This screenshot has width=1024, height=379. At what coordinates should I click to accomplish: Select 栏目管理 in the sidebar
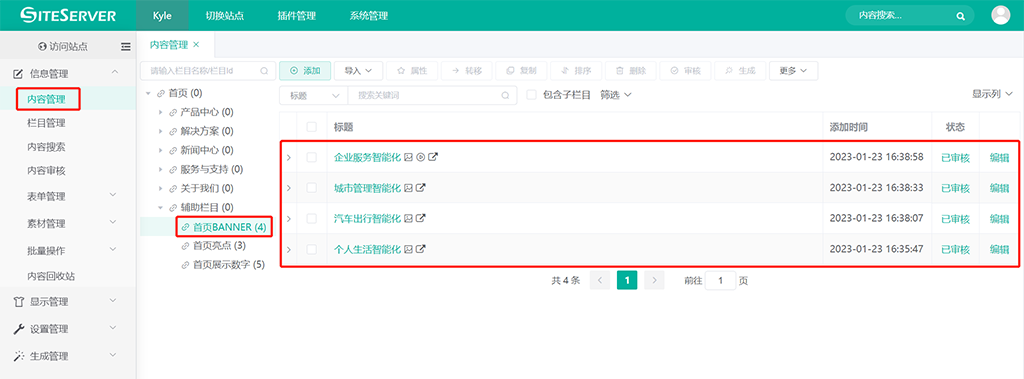(46, 123)
